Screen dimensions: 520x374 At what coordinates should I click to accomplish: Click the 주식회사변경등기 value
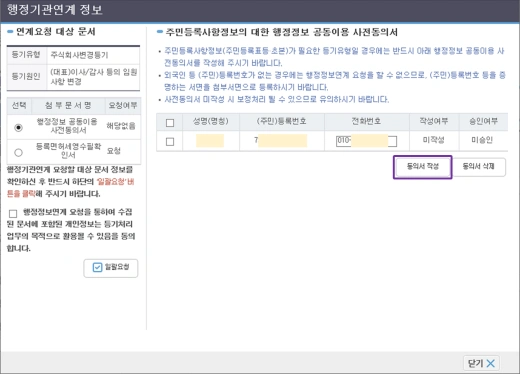click(79, 55)
